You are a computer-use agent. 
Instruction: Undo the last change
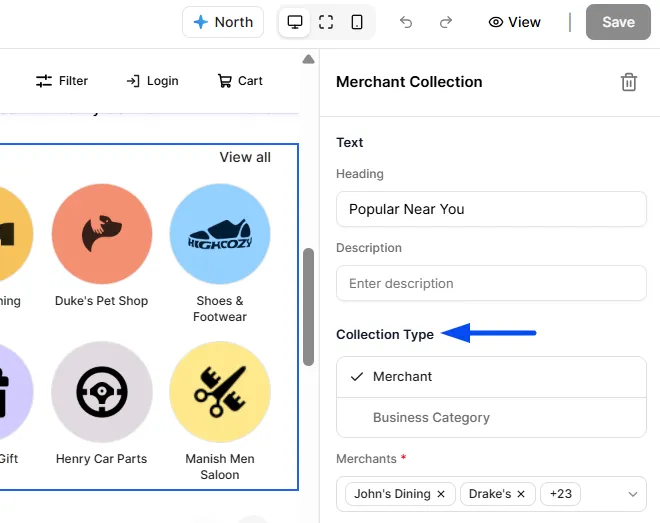[x=406, y=22]
